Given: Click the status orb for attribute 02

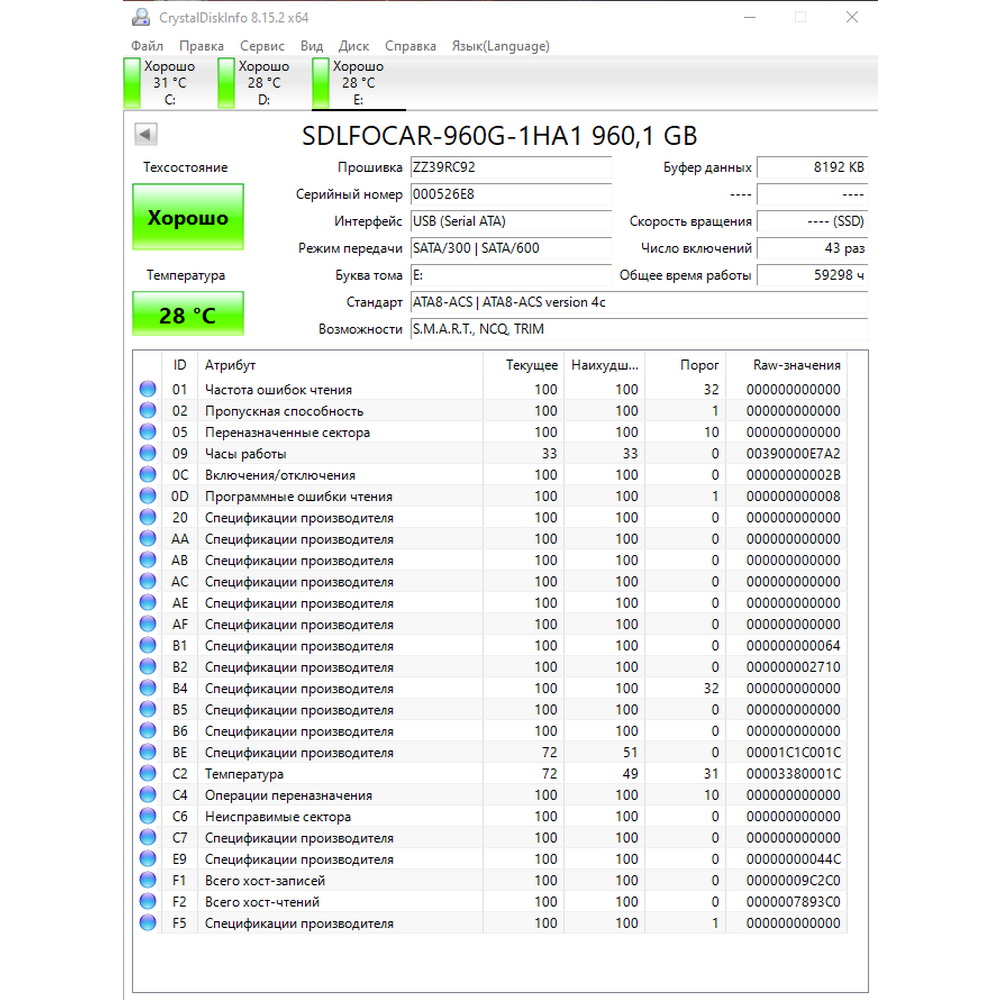Looking at the screenshot, I should pyautogui.click(x=147, y=411).
